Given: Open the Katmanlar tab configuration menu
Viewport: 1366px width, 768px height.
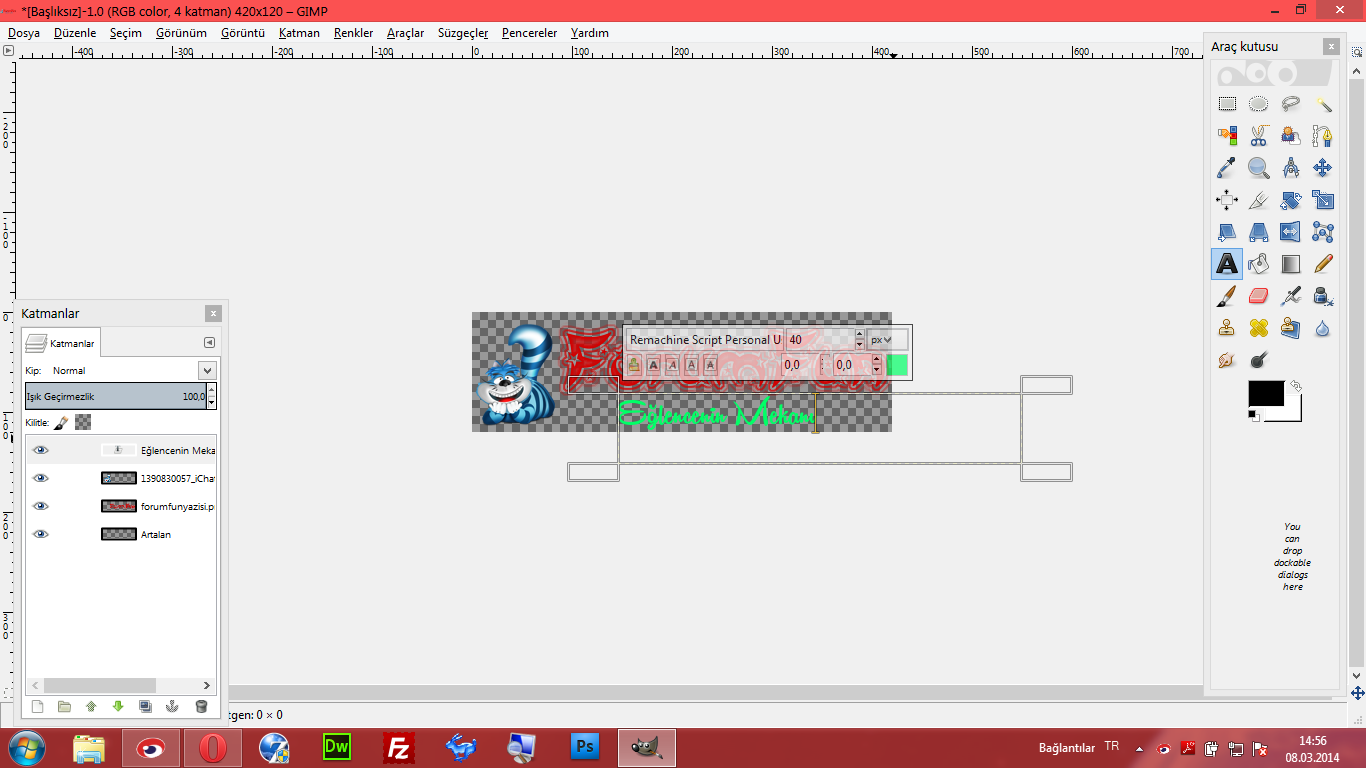Looking at the screenshot, I should pos(209,342).
